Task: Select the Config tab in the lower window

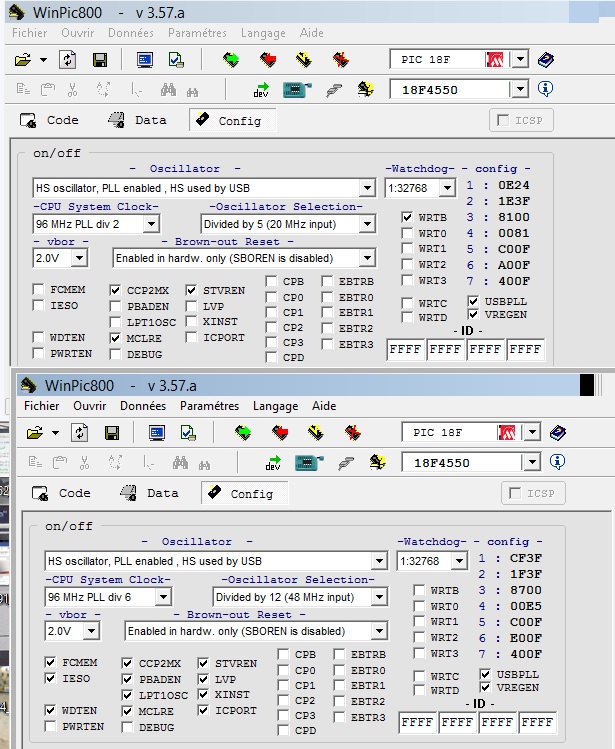Action: 244,493
